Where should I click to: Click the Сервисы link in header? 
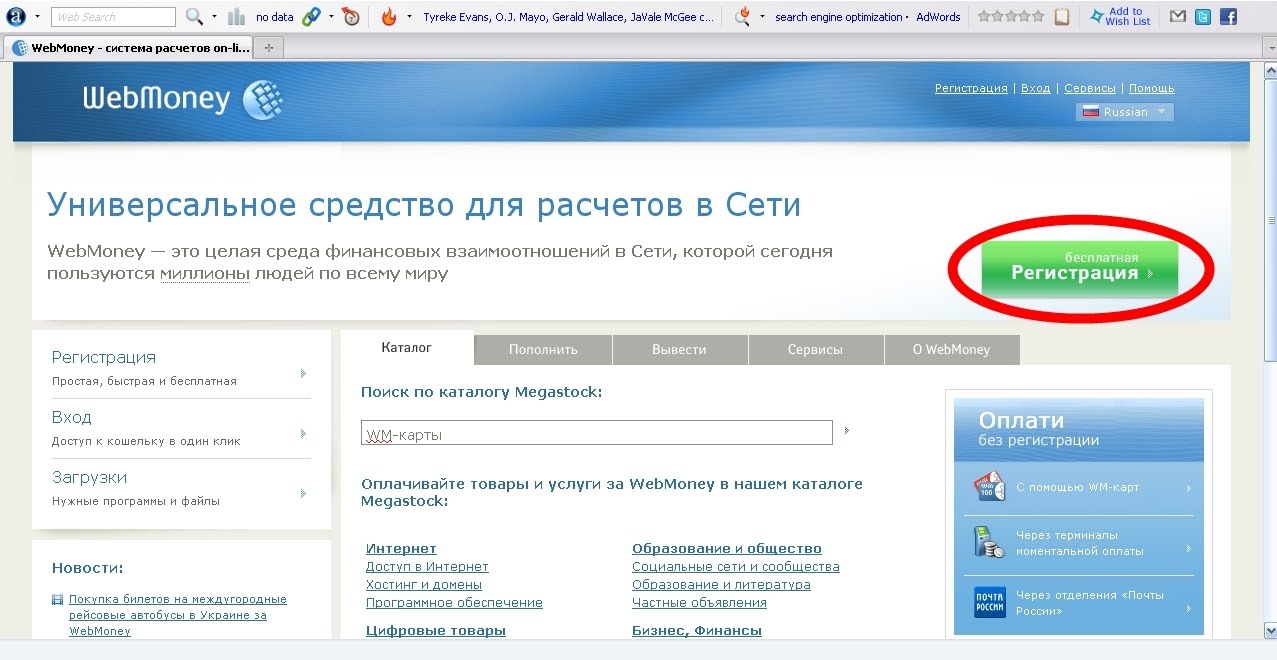(1090, 88)
